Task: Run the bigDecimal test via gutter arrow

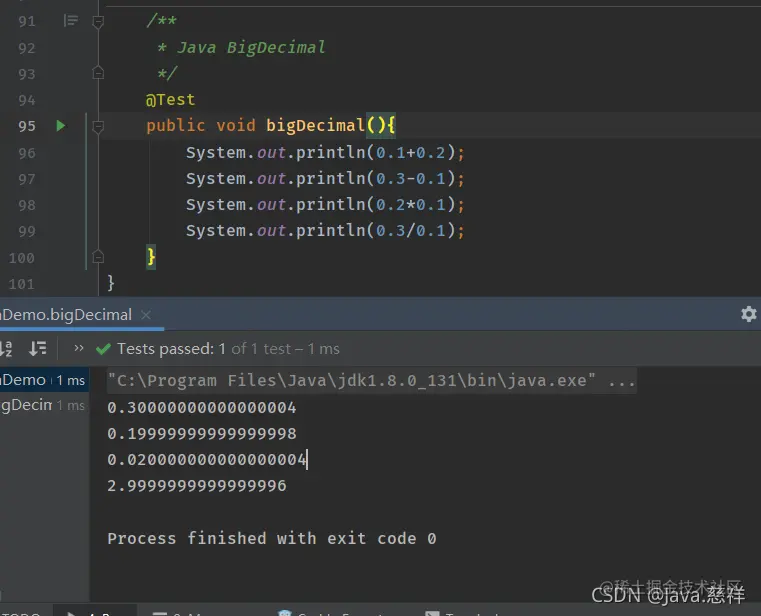Action: tap(61, 126)
